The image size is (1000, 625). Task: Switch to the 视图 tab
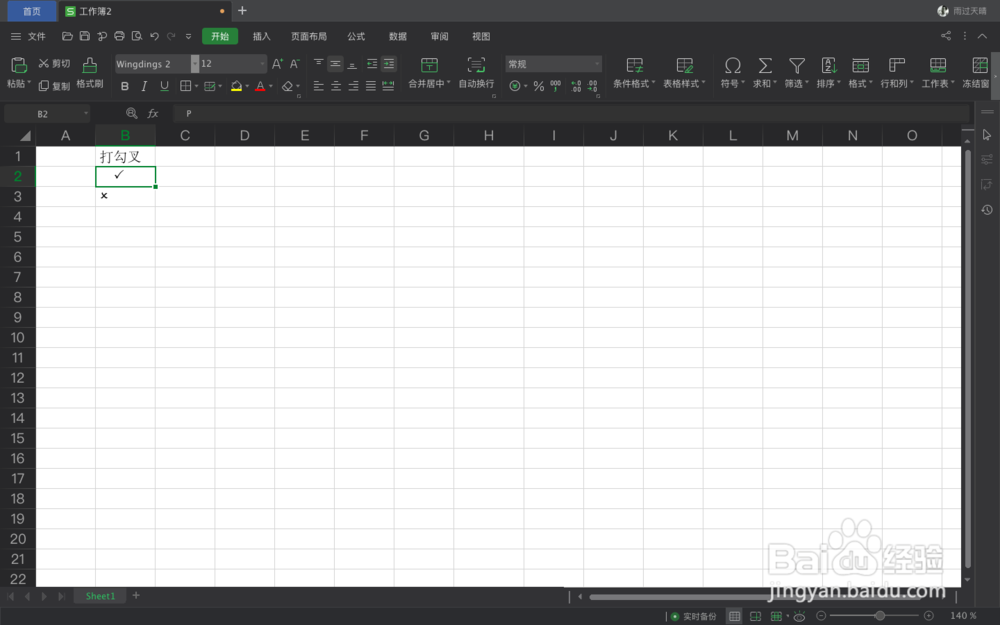[x=481, y=36]
